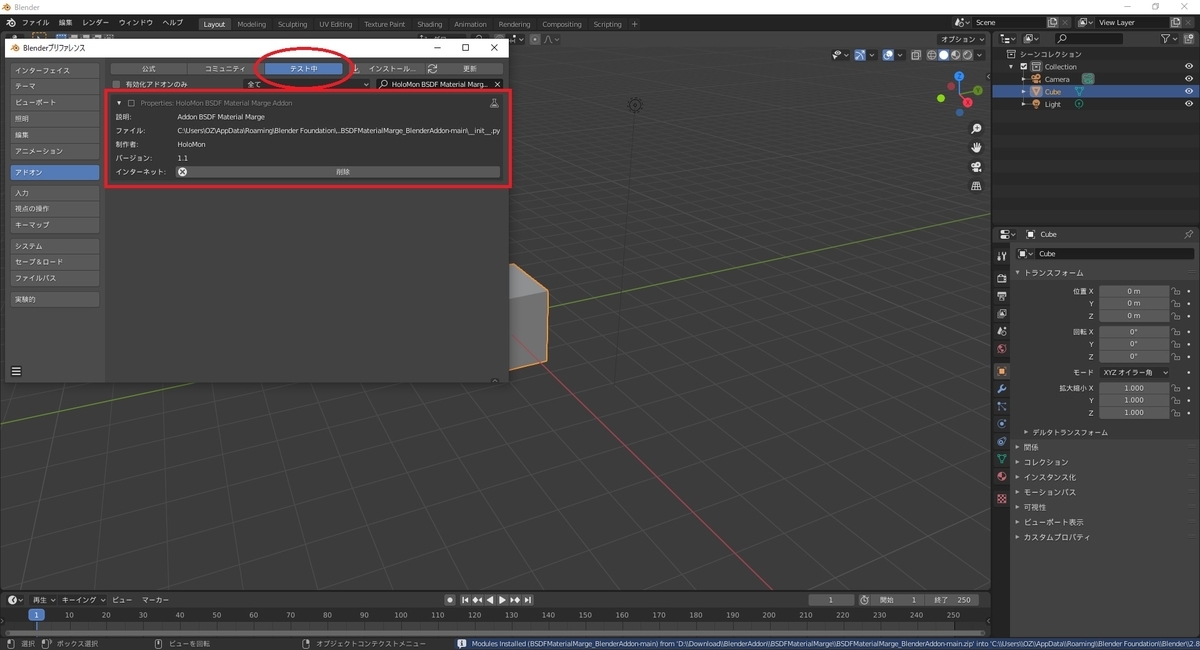
Task: Open the Texture properties checker tab
Action: tap(1001, 498)
